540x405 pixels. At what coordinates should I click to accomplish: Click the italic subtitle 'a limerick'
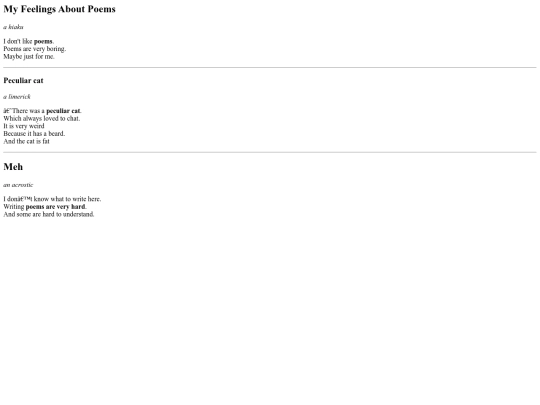click(17, 97)
